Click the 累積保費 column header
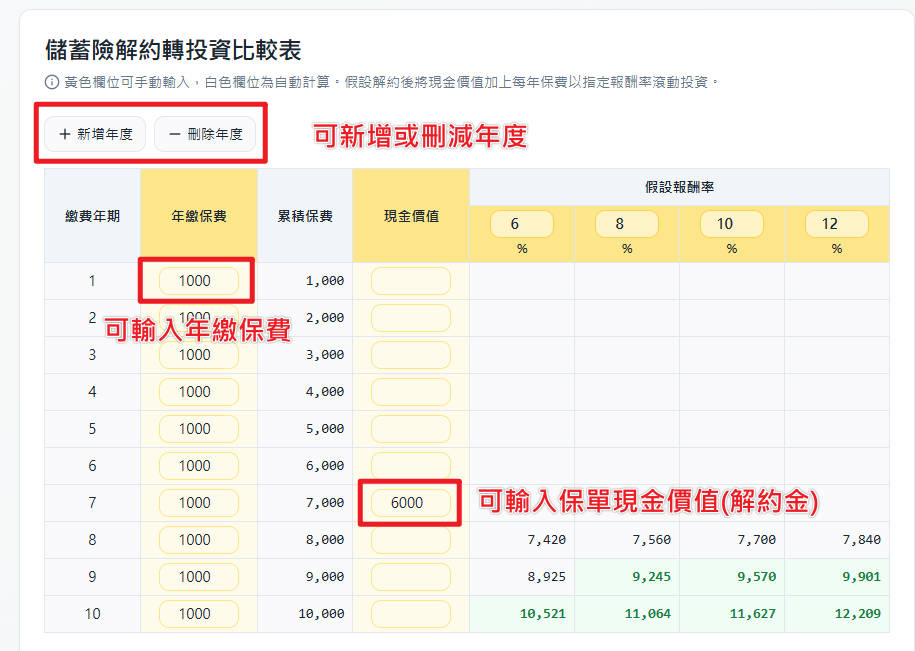Viewport: 915px width, 651px height. pos(304,215)
